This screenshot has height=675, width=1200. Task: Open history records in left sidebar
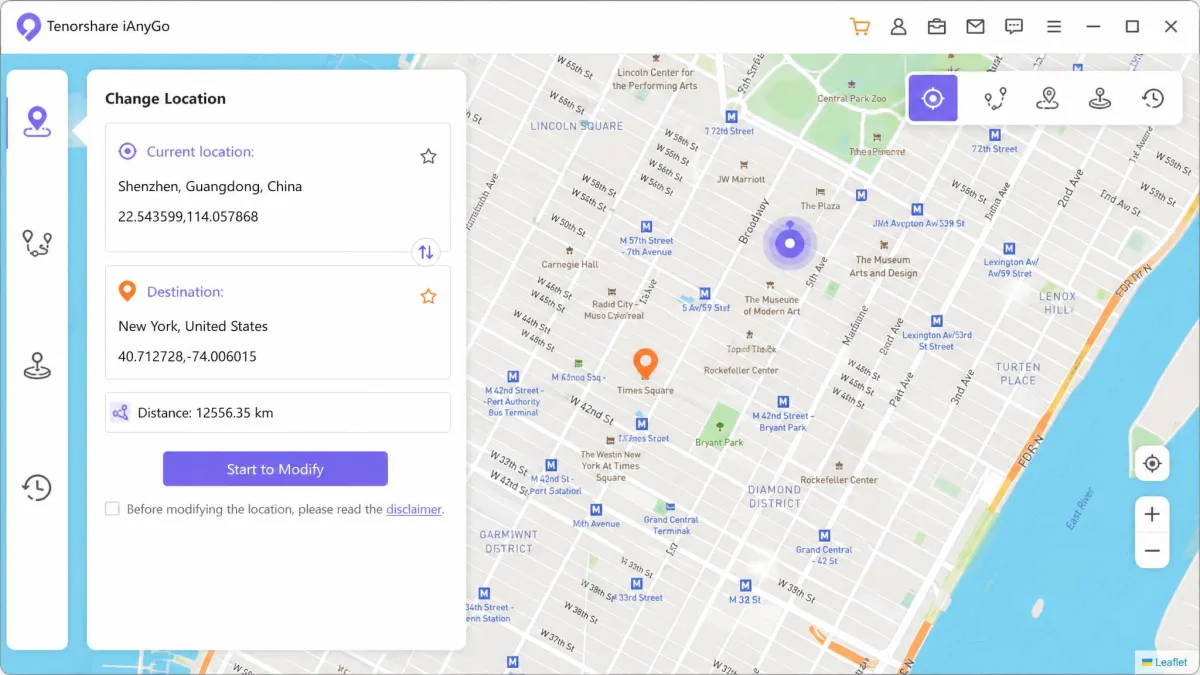(37, 487)
